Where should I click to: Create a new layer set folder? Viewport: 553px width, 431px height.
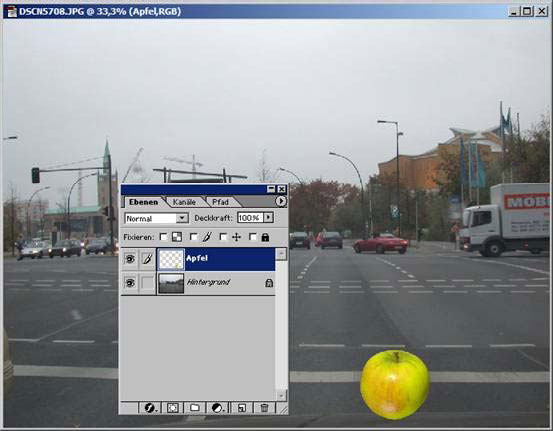(x=195, y=408)
